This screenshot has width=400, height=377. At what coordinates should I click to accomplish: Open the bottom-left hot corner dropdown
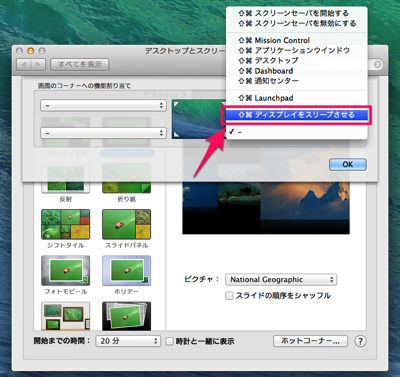(103, 133)
